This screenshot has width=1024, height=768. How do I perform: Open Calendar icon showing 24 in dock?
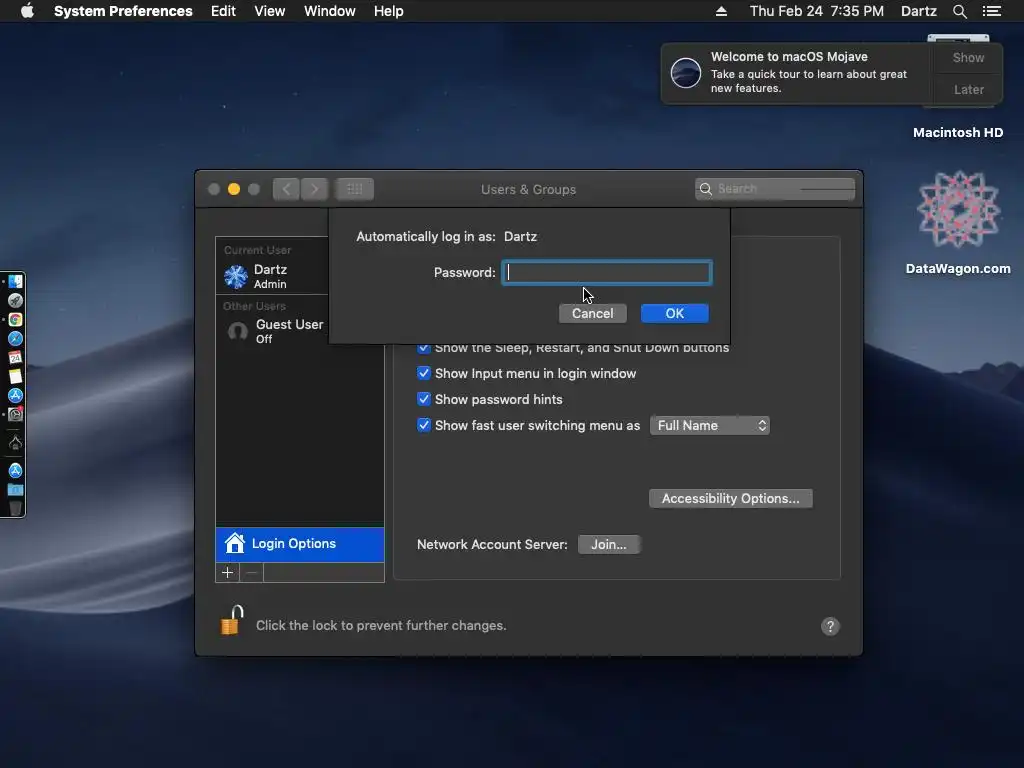coord(15,357)
